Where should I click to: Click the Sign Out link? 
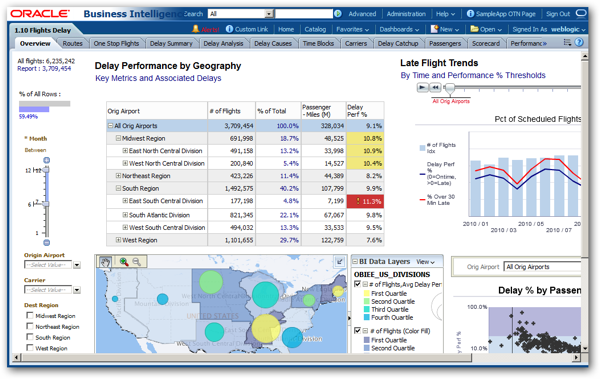coord(558,14)
